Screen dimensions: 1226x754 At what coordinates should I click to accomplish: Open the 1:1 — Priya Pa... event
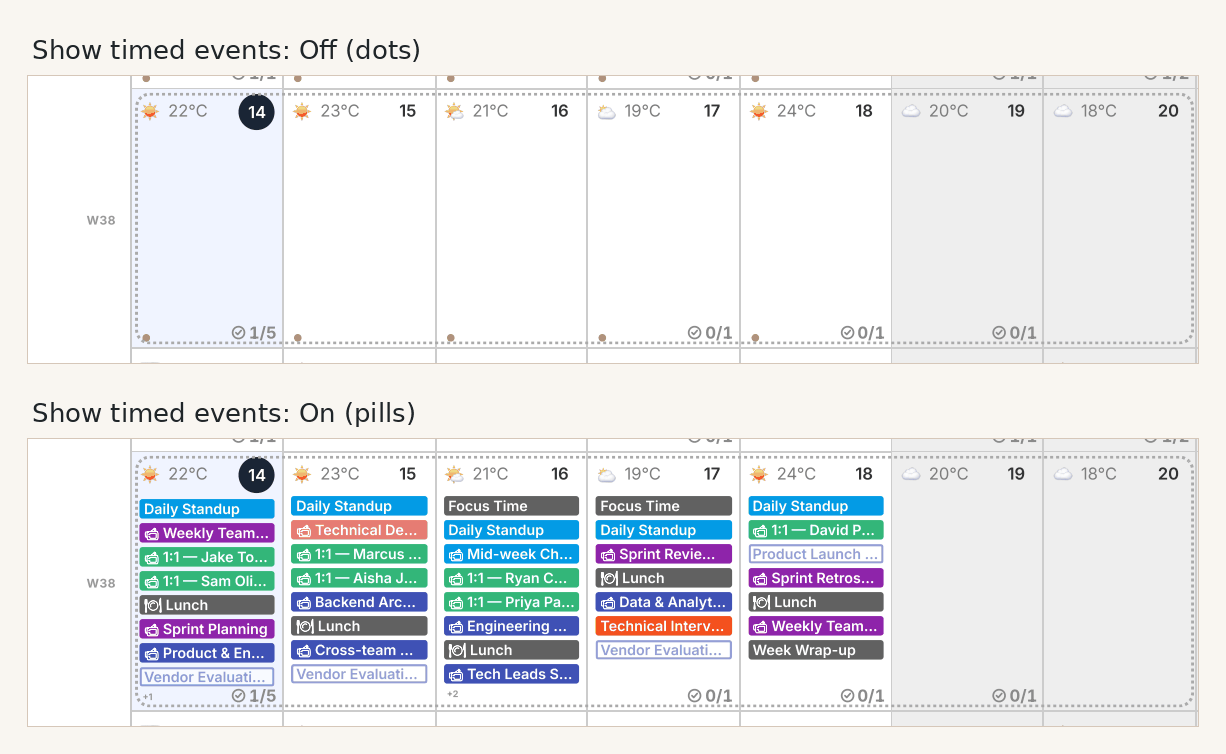click(x=512, y=602)
